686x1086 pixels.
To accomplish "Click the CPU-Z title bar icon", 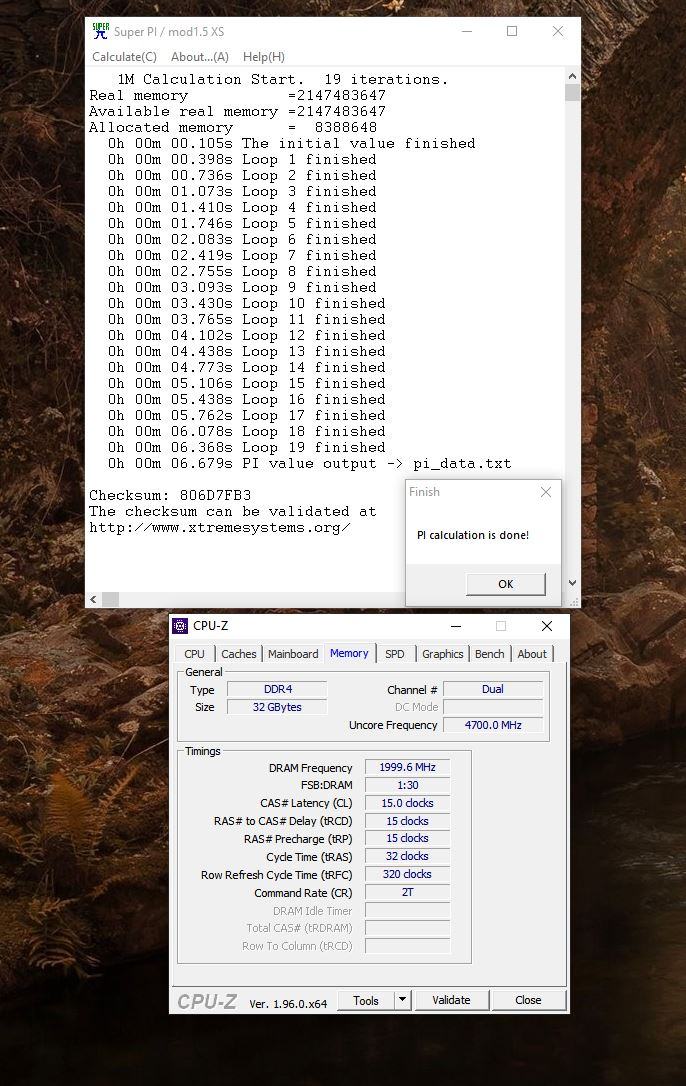I will point(180,626).
